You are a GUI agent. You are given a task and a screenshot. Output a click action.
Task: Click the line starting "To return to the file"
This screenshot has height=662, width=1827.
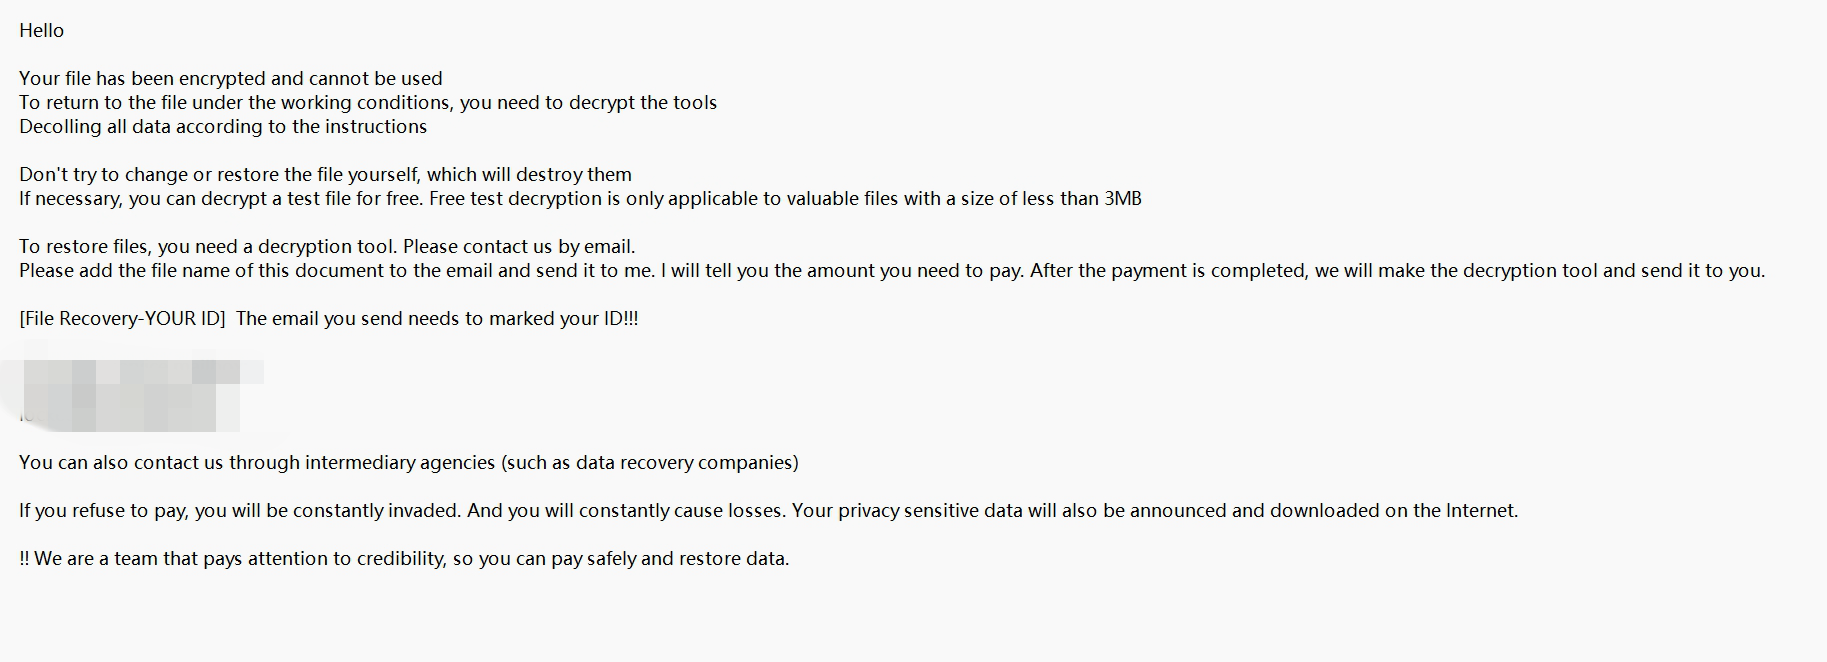click(367, 103)
